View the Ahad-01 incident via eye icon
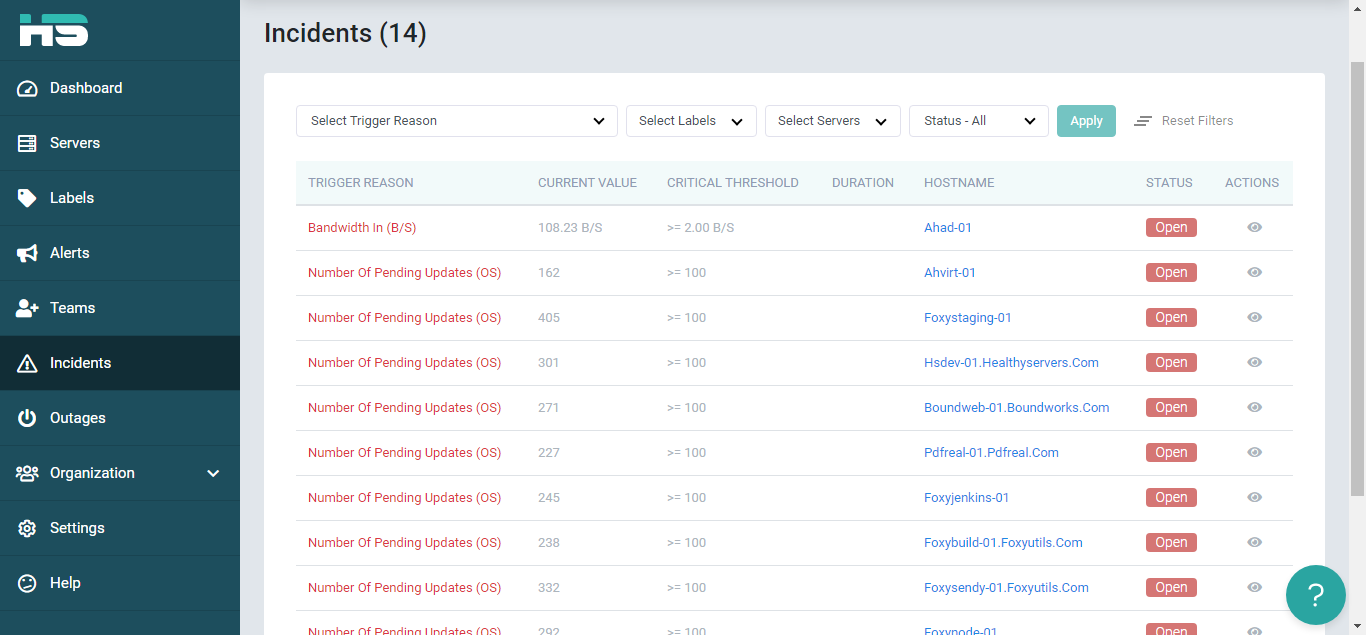Screen dimensions: 1366x635 click(x=1254, y=228)
